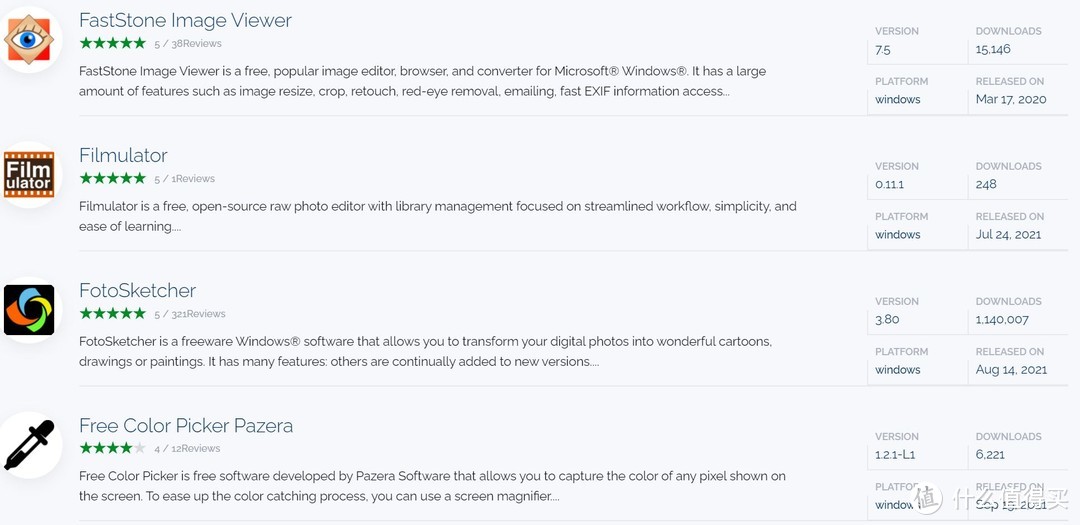Open the Free Color Picker Pazera title

click(186, 425)
